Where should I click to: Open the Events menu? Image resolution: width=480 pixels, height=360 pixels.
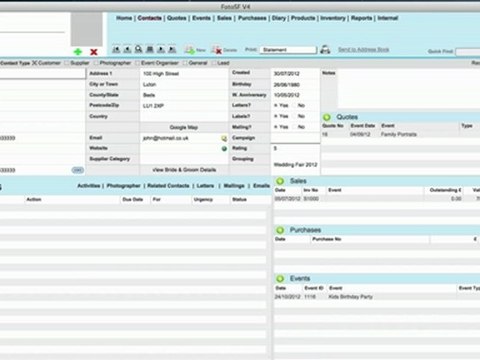[x=201, y=18]
